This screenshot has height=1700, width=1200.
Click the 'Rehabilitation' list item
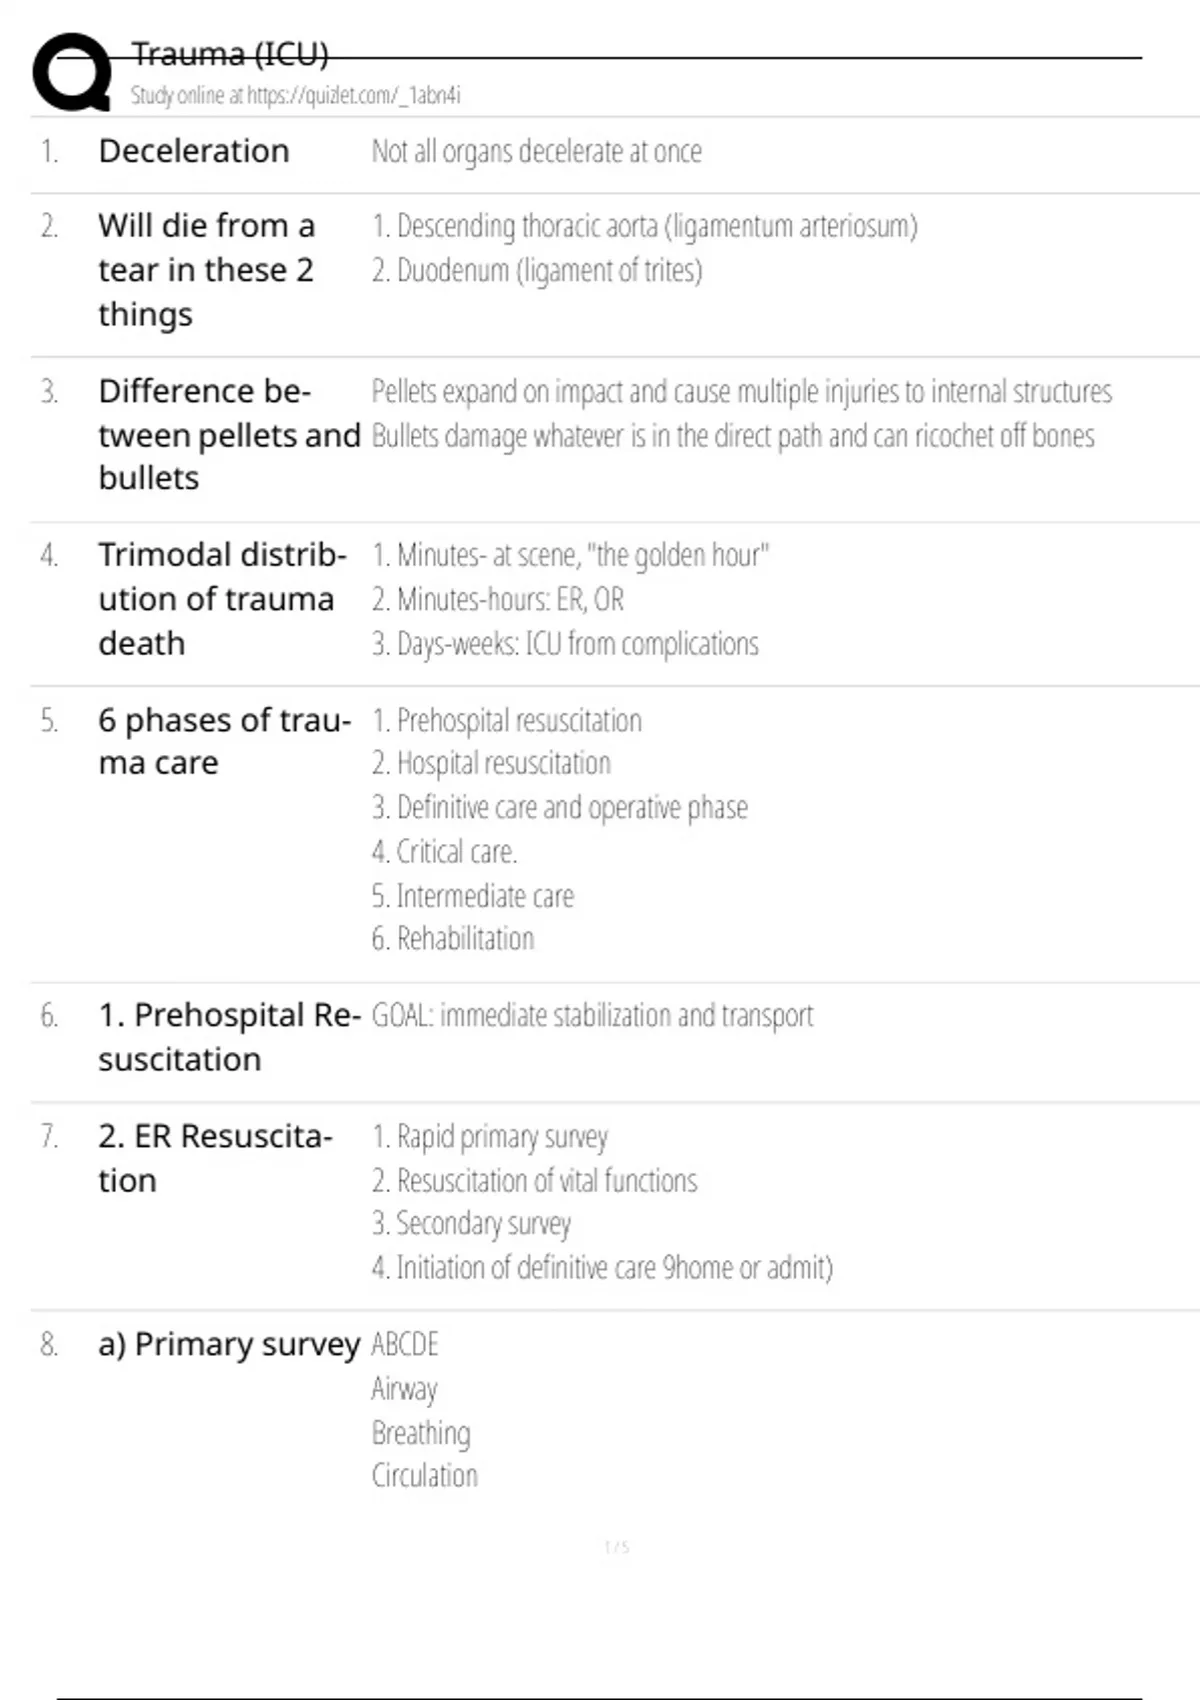tap(453, 938)
